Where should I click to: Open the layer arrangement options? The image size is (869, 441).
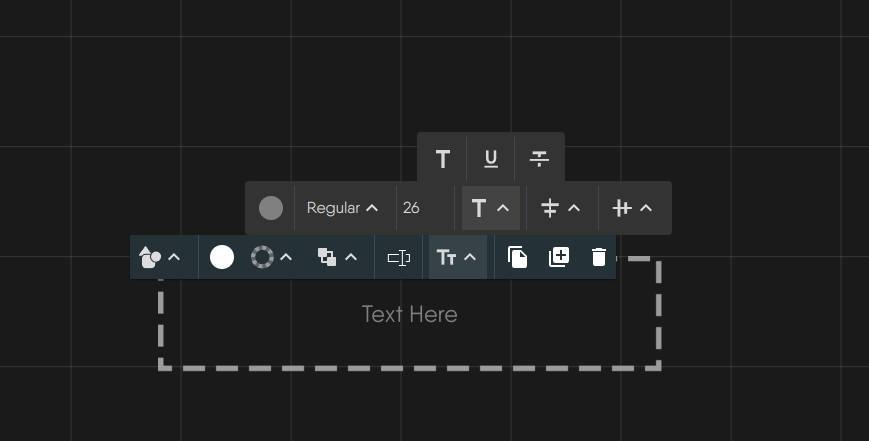[x=337, y=258]
